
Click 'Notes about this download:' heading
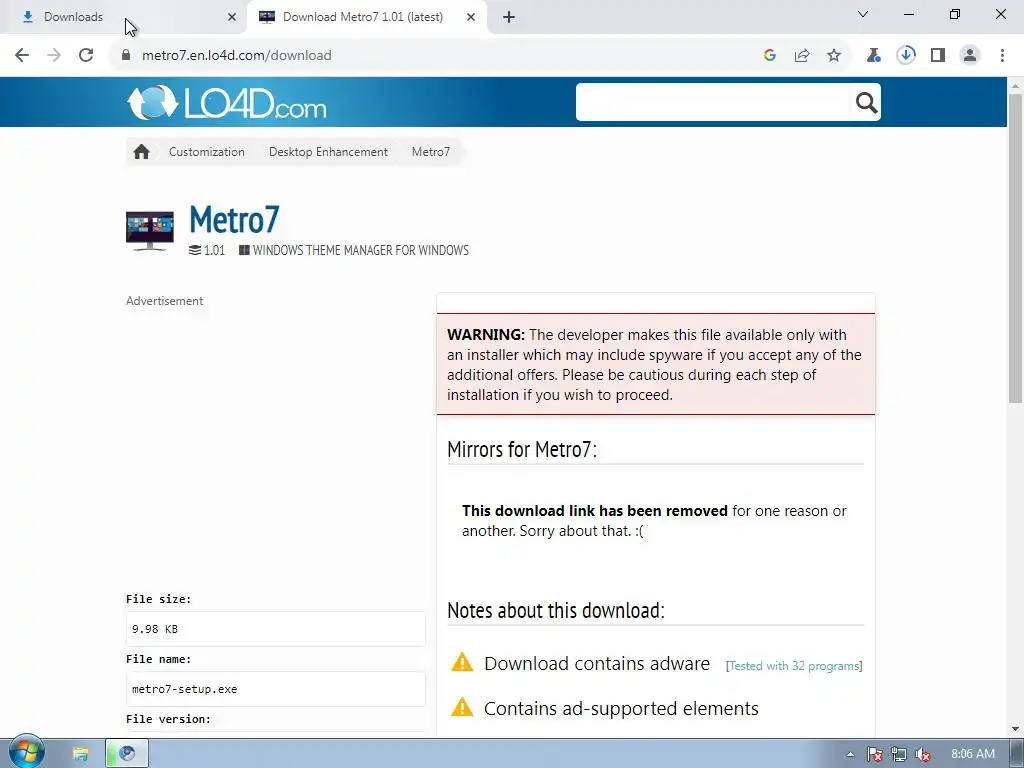click(556, 610)
